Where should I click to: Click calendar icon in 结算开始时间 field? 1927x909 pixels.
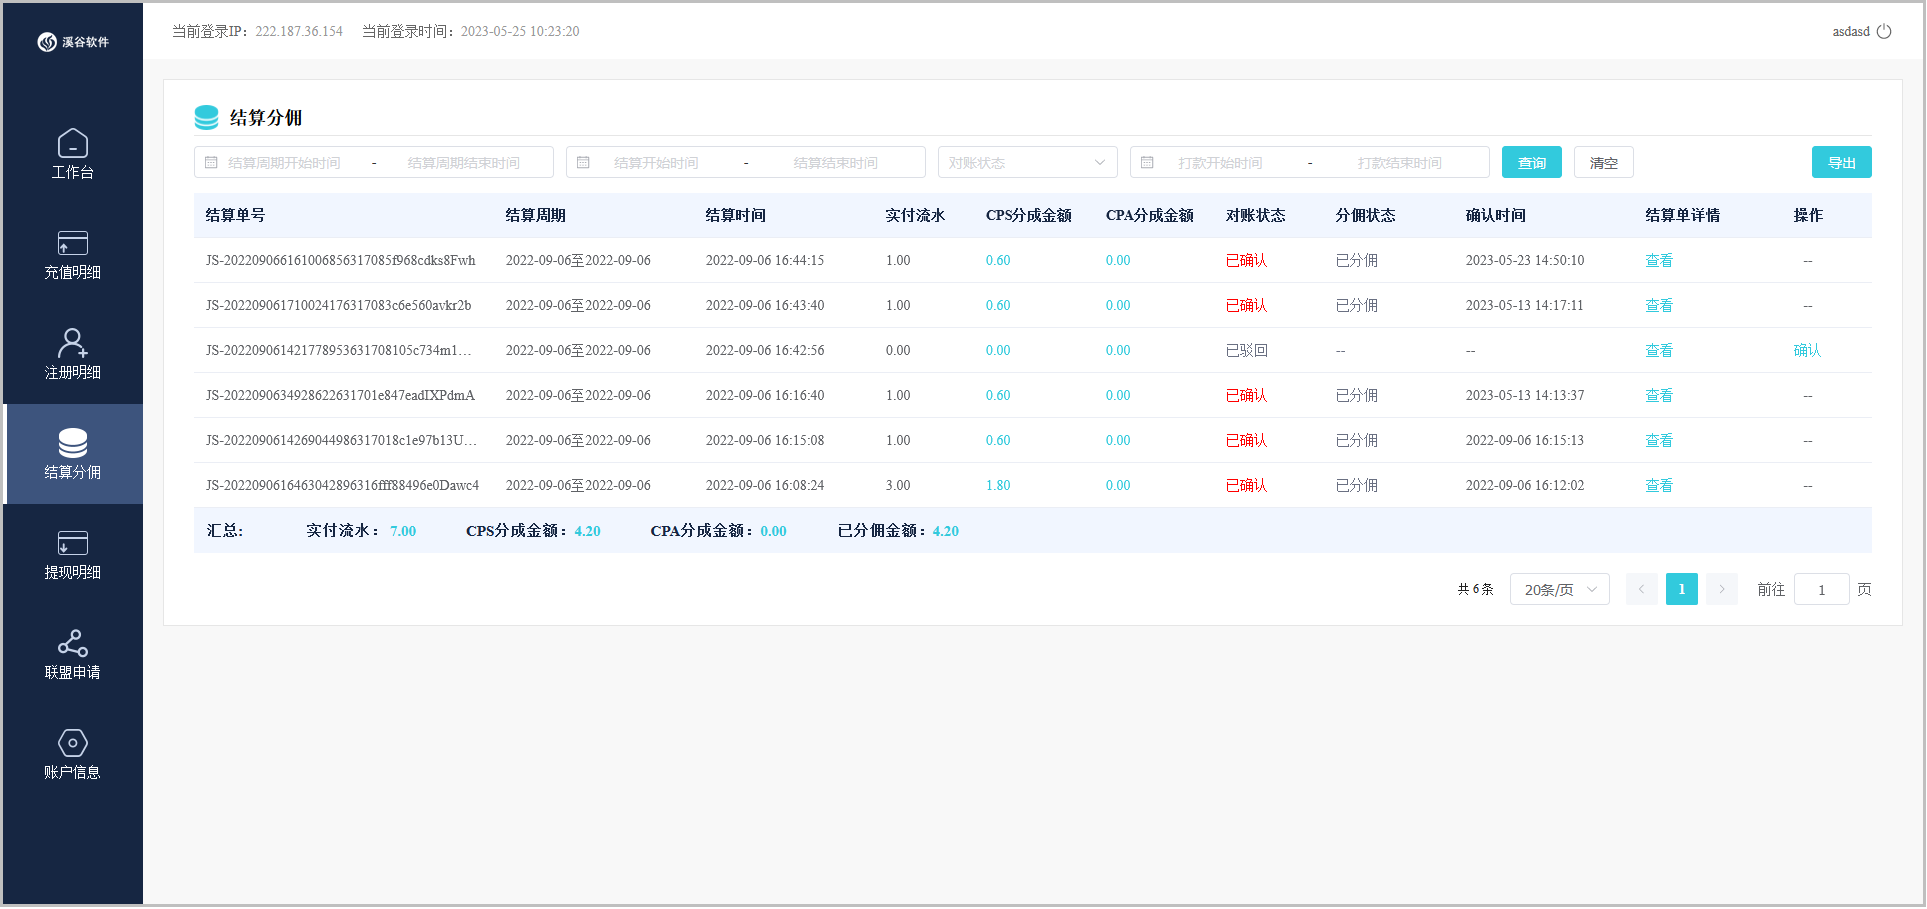coord(583,162)
